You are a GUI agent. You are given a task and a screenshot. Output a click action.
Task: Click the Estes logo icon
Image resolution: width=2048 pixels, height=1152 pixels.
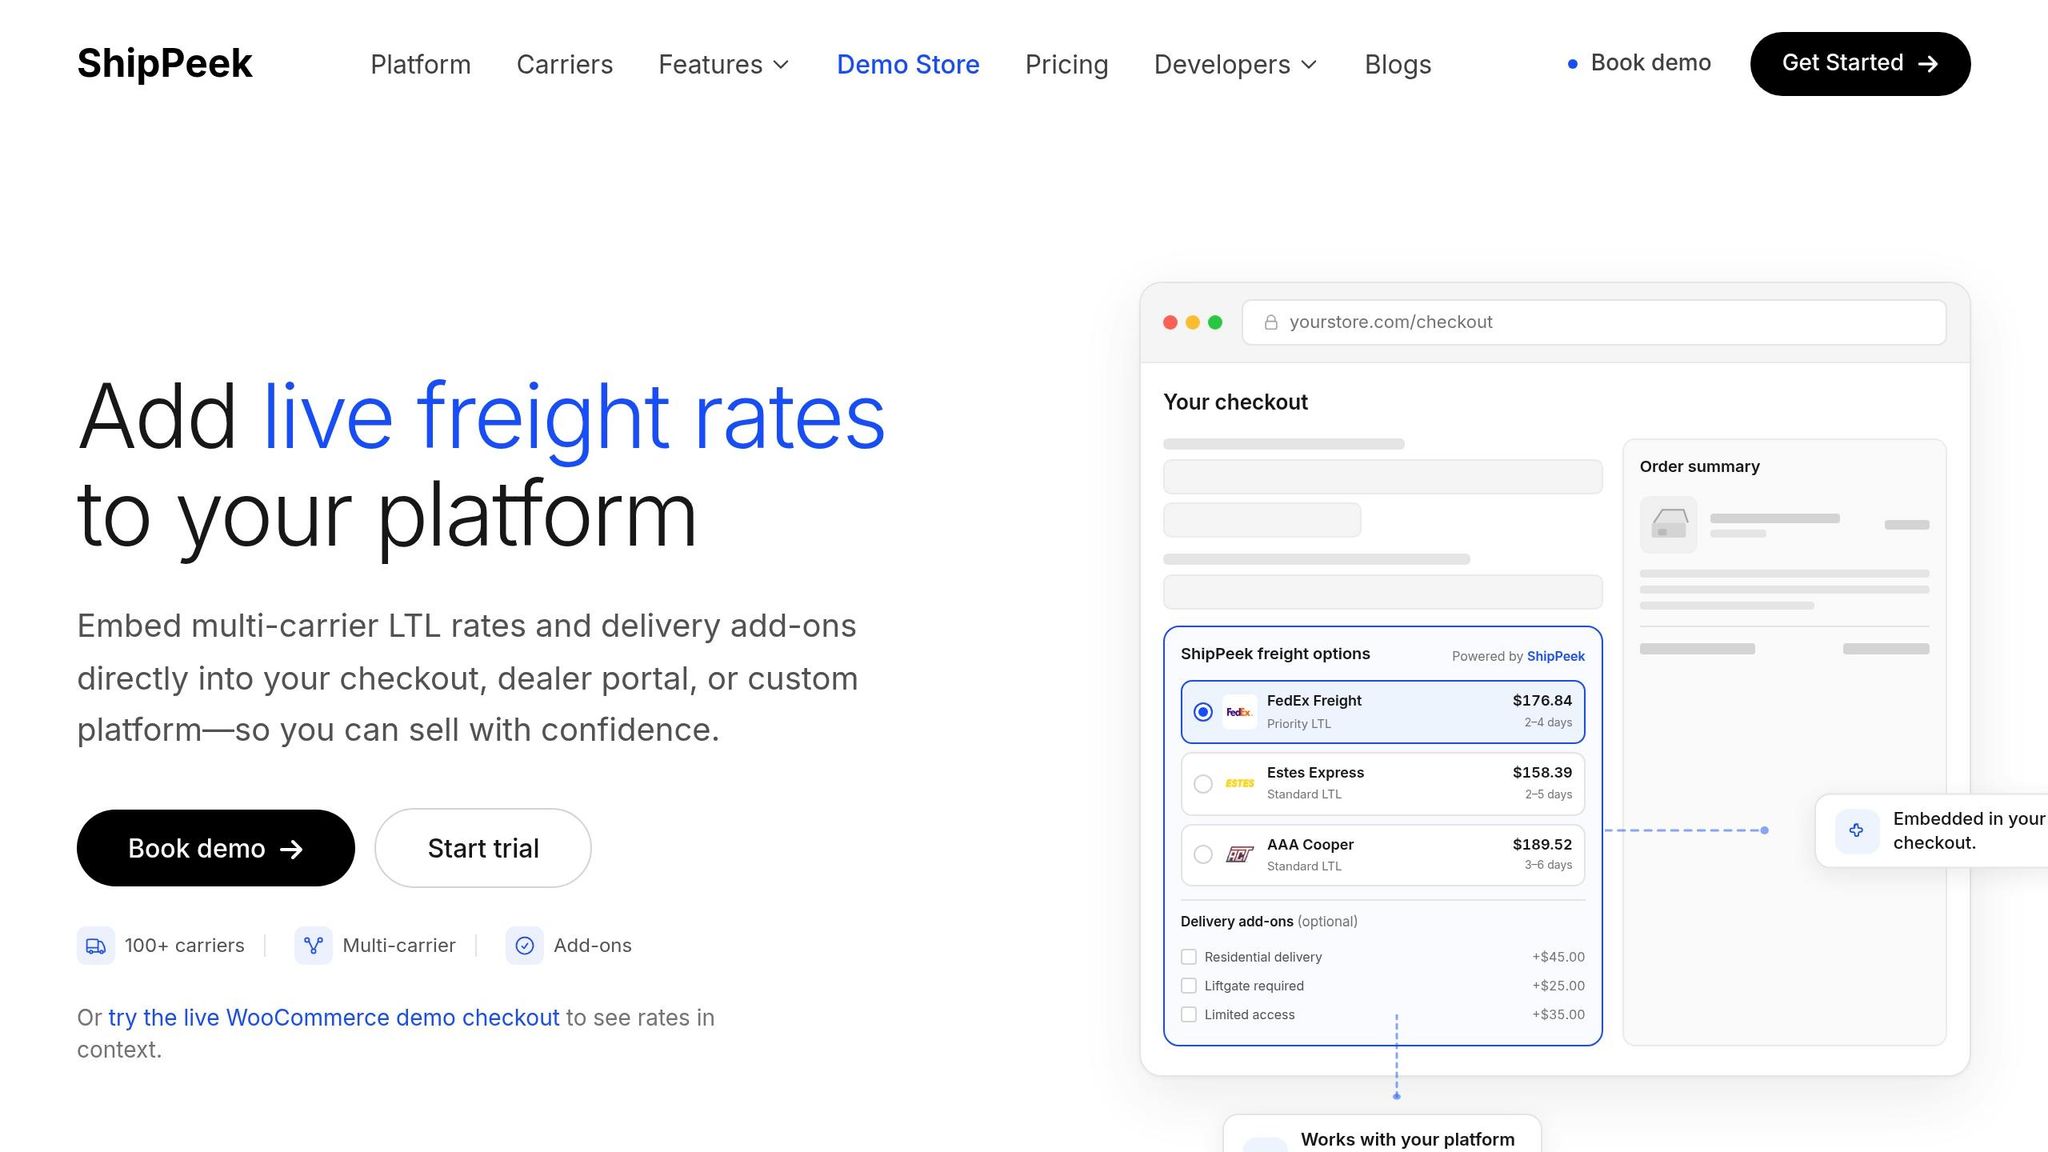[x=1240, y=783]
